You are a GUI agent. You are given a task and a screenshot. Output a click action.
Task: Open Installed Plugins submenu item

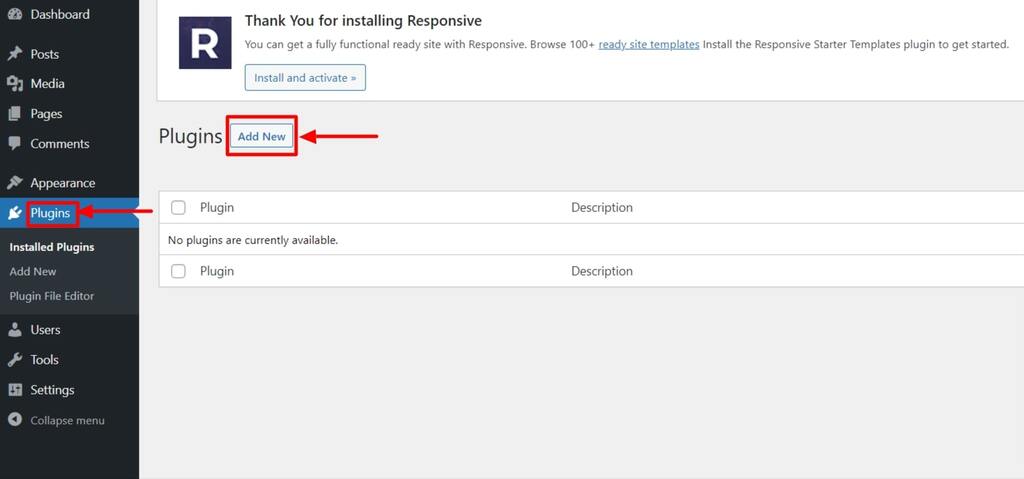52,247
